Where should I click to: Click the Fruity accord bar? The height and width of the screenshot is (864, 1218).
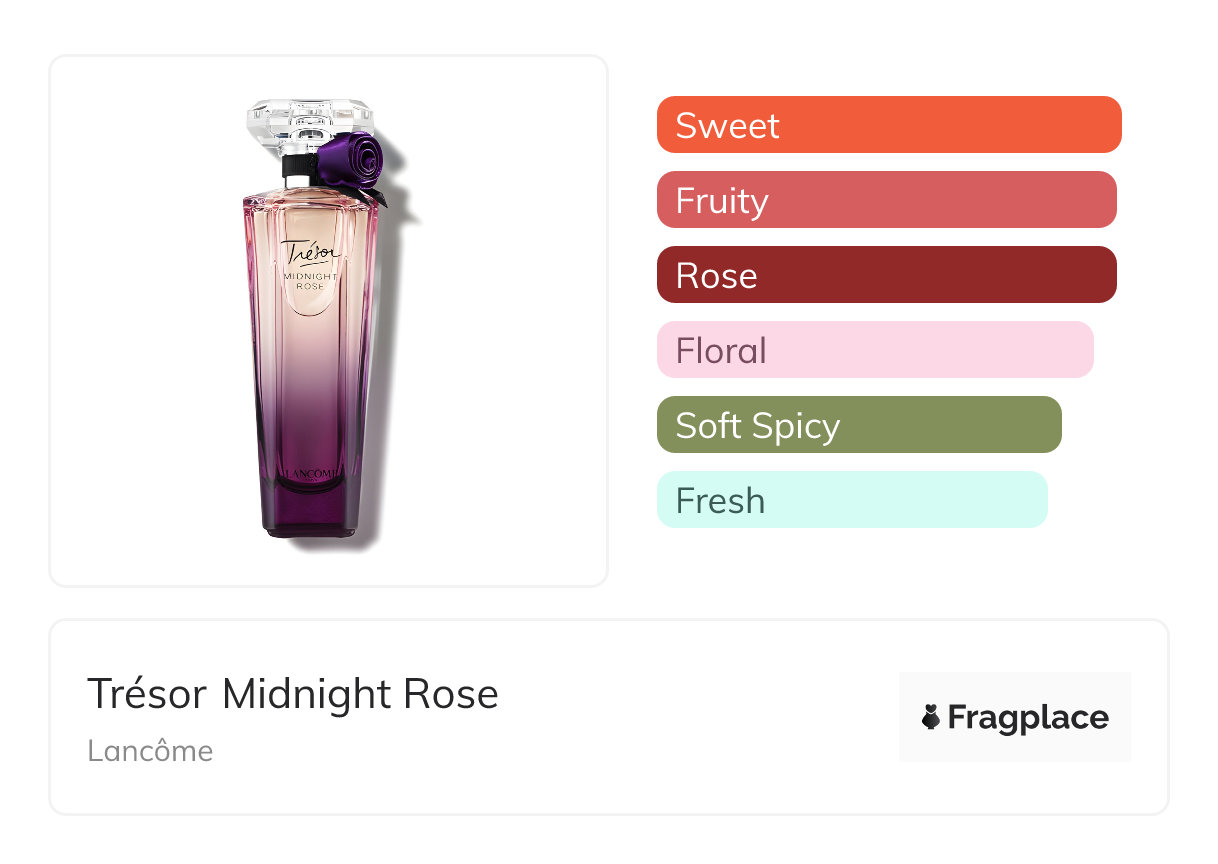pyautogui.click(x=886, y=200)
